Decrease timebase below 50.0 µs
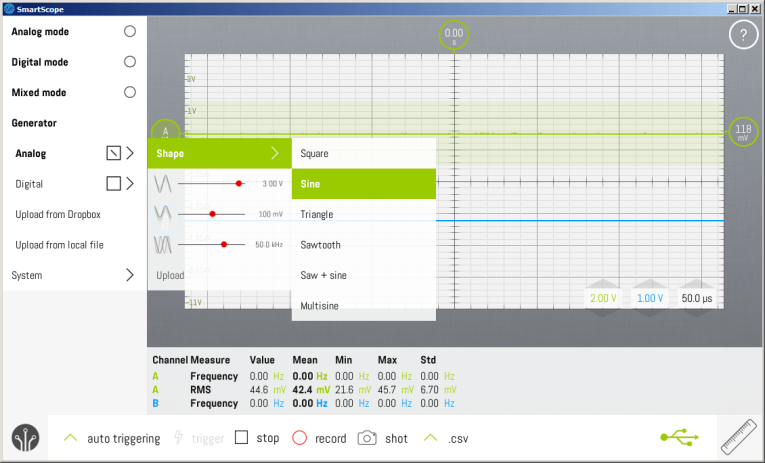This screenshot has height=463, width=765. pos(696,312)
